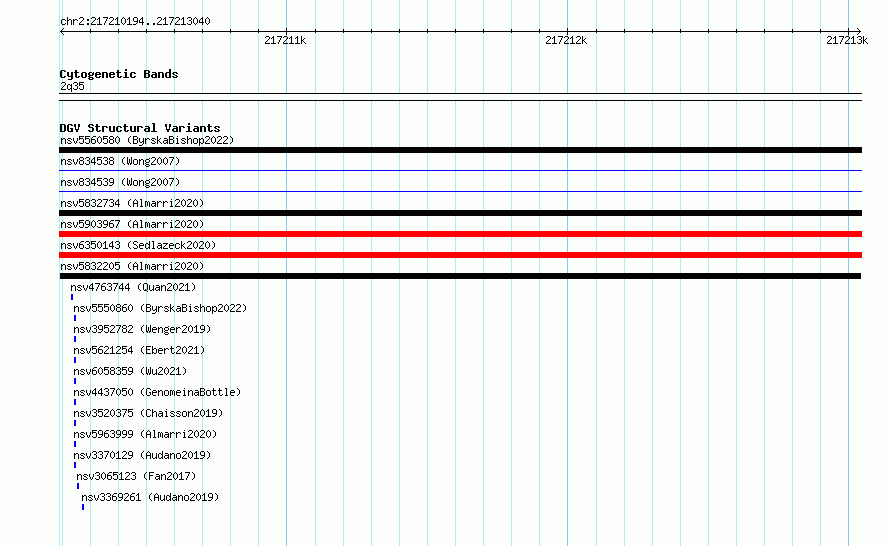
Task: Click the thin blue line under nsv834539
Action: (x=460, y=191)
